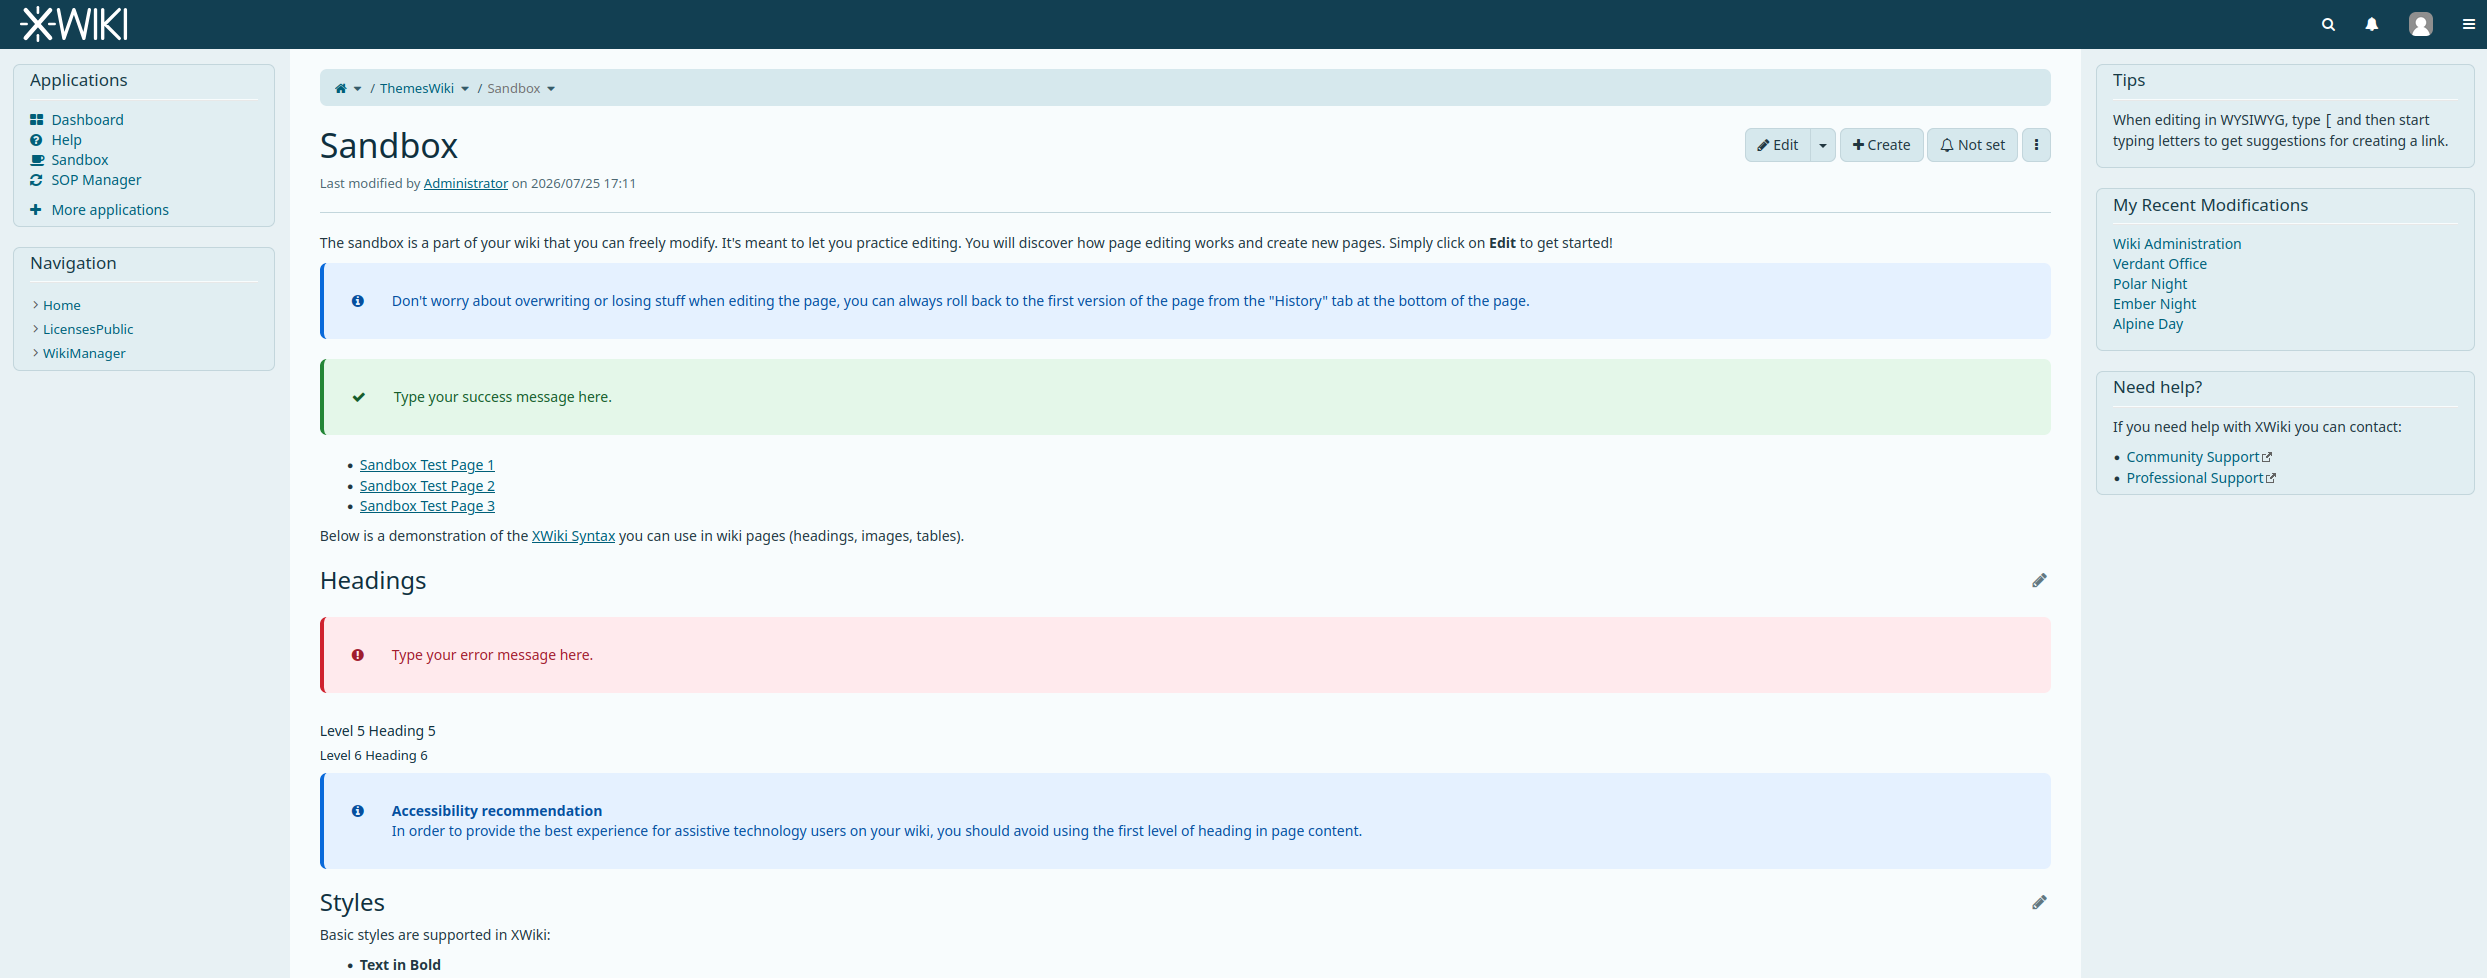Screen dimensions: 2487x978
Task: Expand the ThemesWiki breadcrumb dropdown
Action: pyautogui.click(x=465, y=89)
